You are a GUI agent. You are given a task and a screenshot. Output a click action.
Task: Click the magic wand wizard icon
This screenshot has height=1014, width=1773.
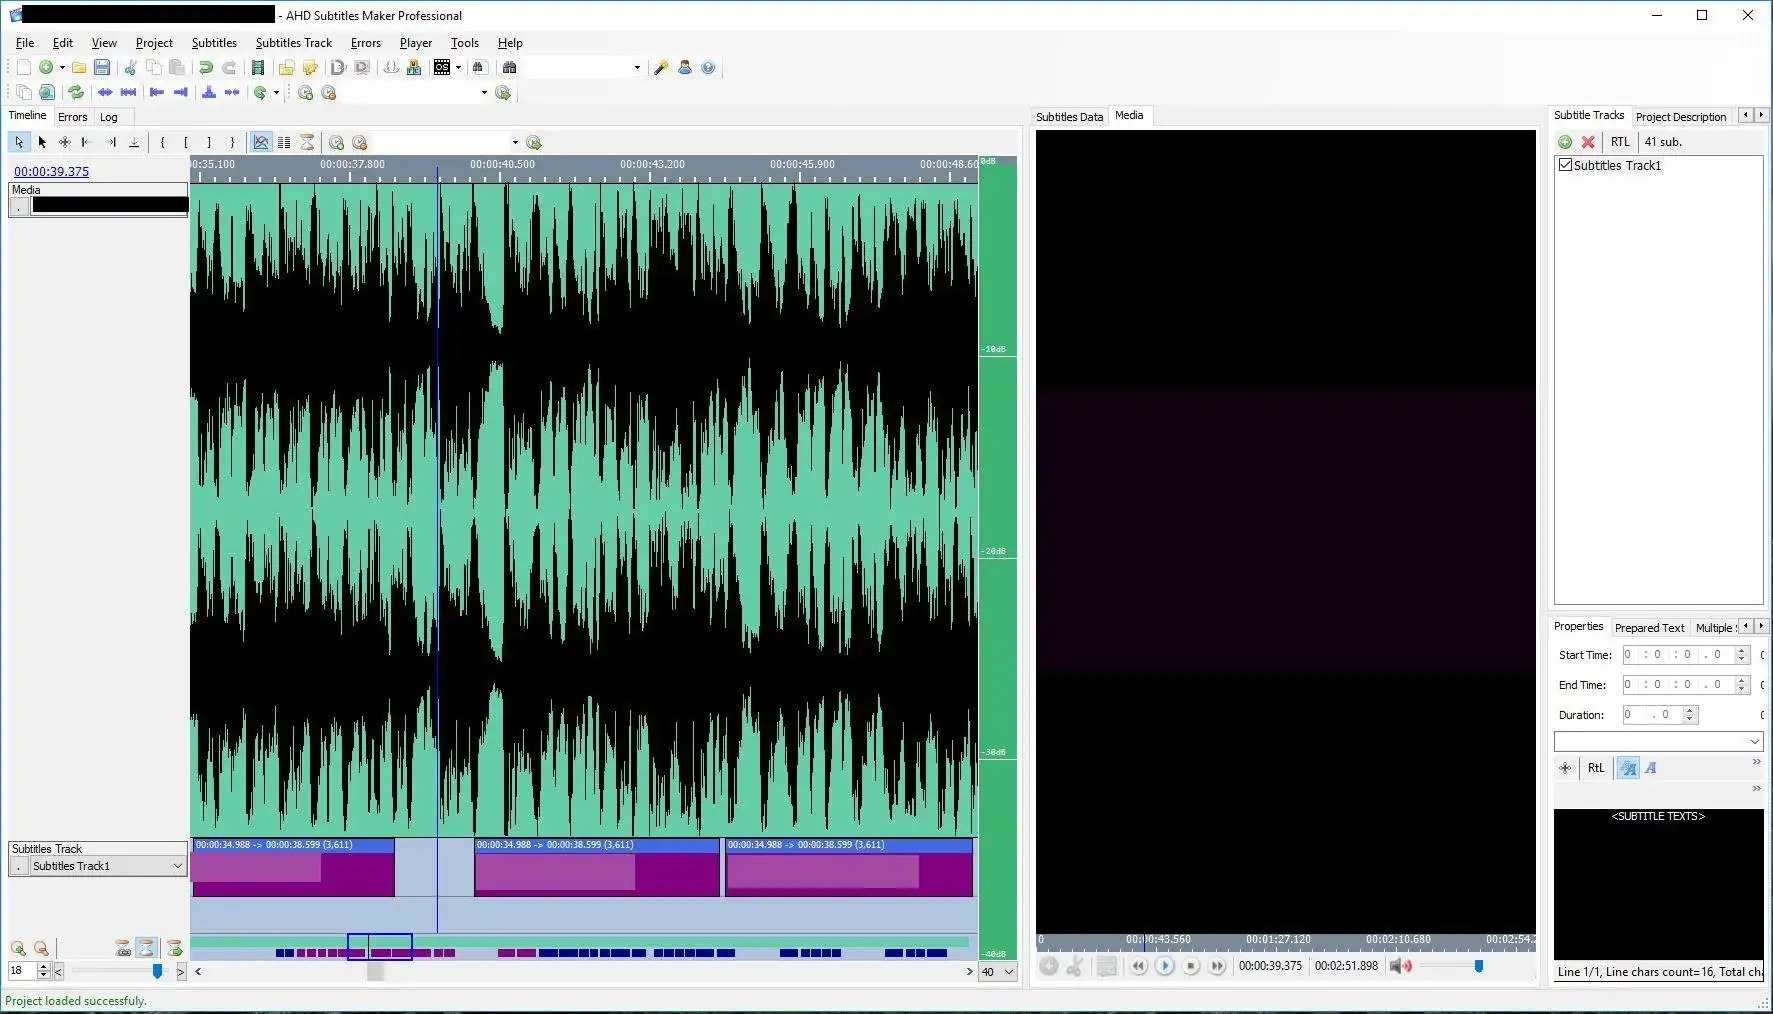(x=661, y=68)
